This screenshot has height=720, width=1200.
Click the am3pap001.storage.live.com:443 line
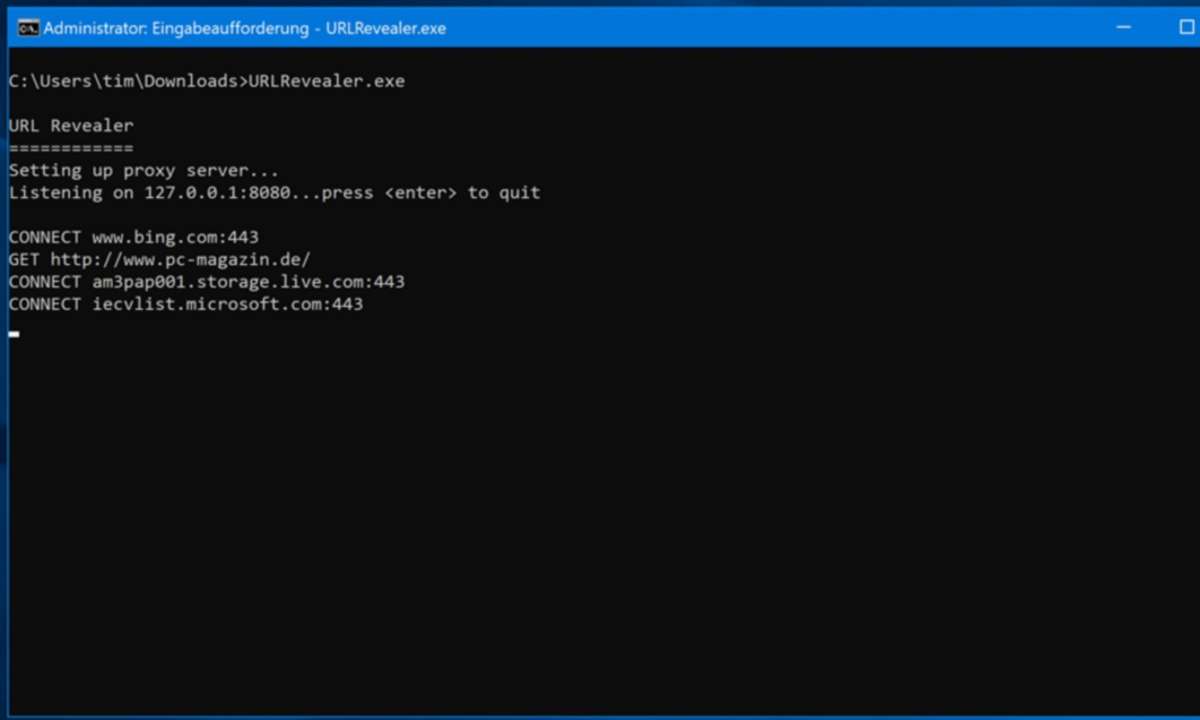[207, 282]
